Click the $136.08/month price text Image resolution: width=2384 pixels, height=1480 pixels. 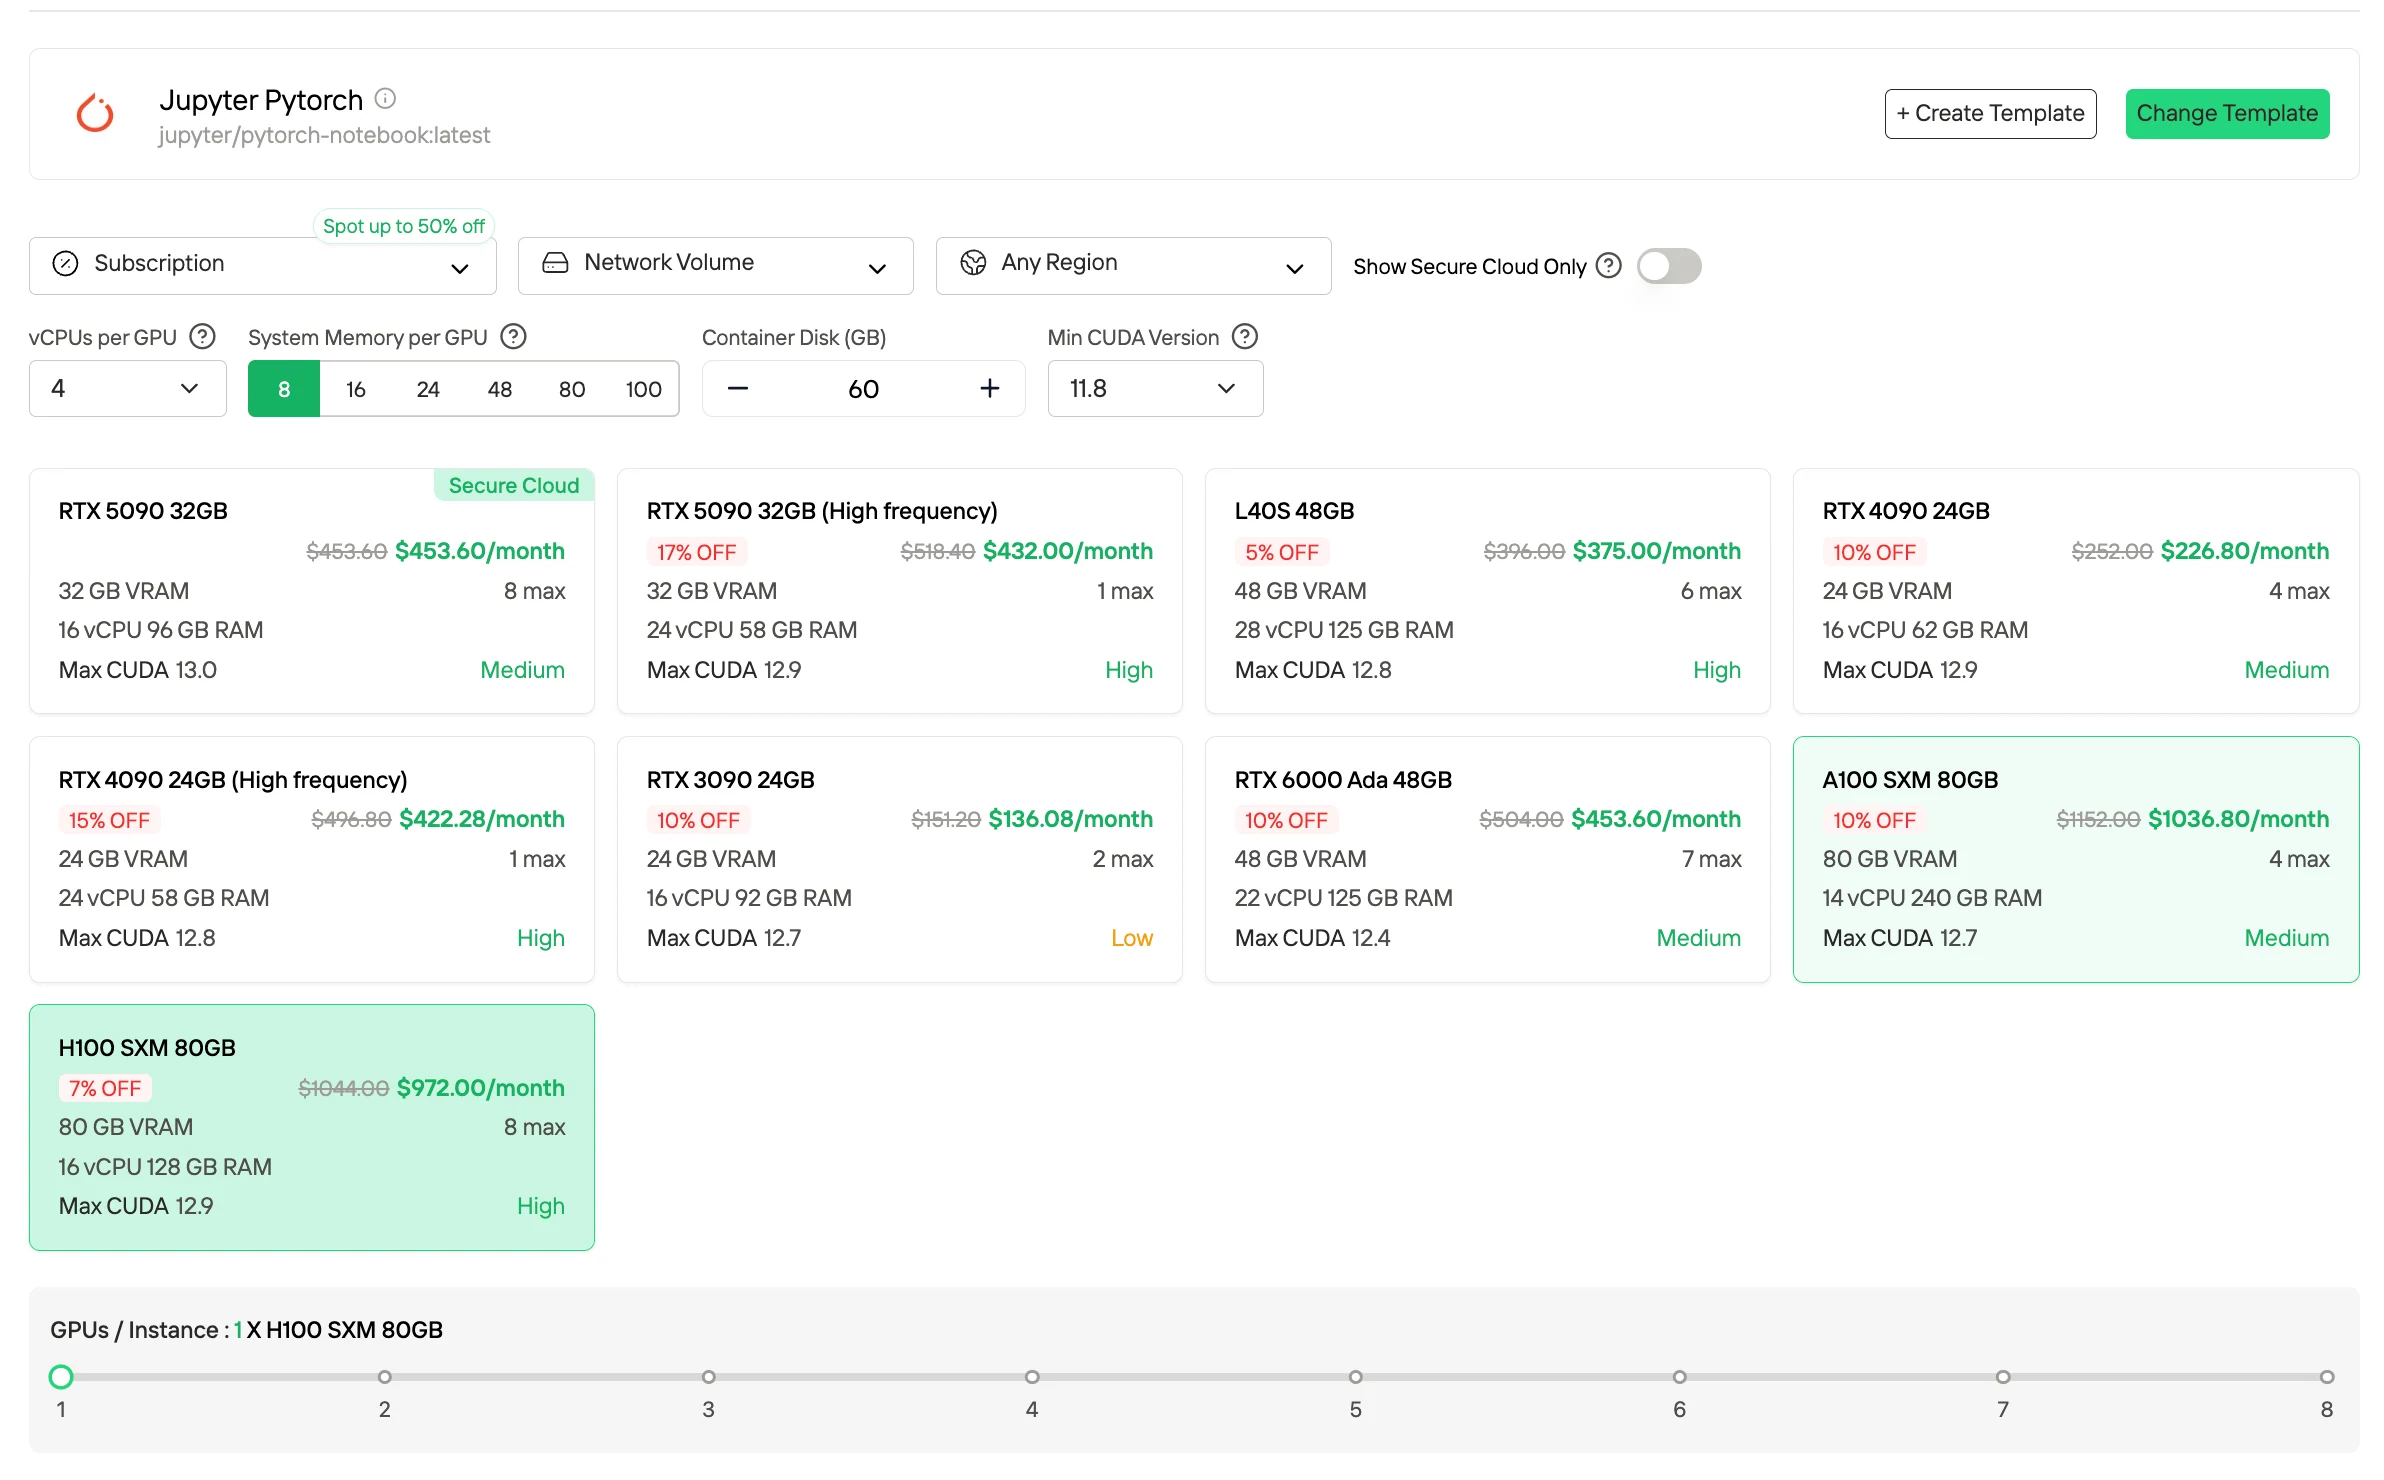1071,819
